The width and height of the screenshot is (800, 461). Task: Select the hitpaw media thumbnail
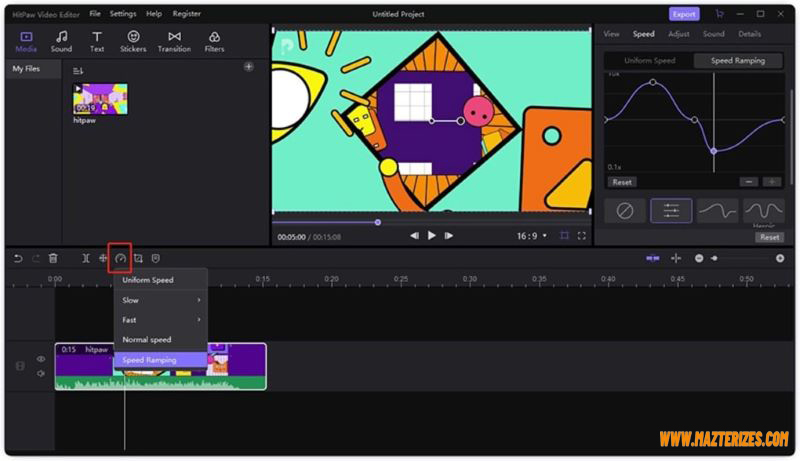coord(101,99)
